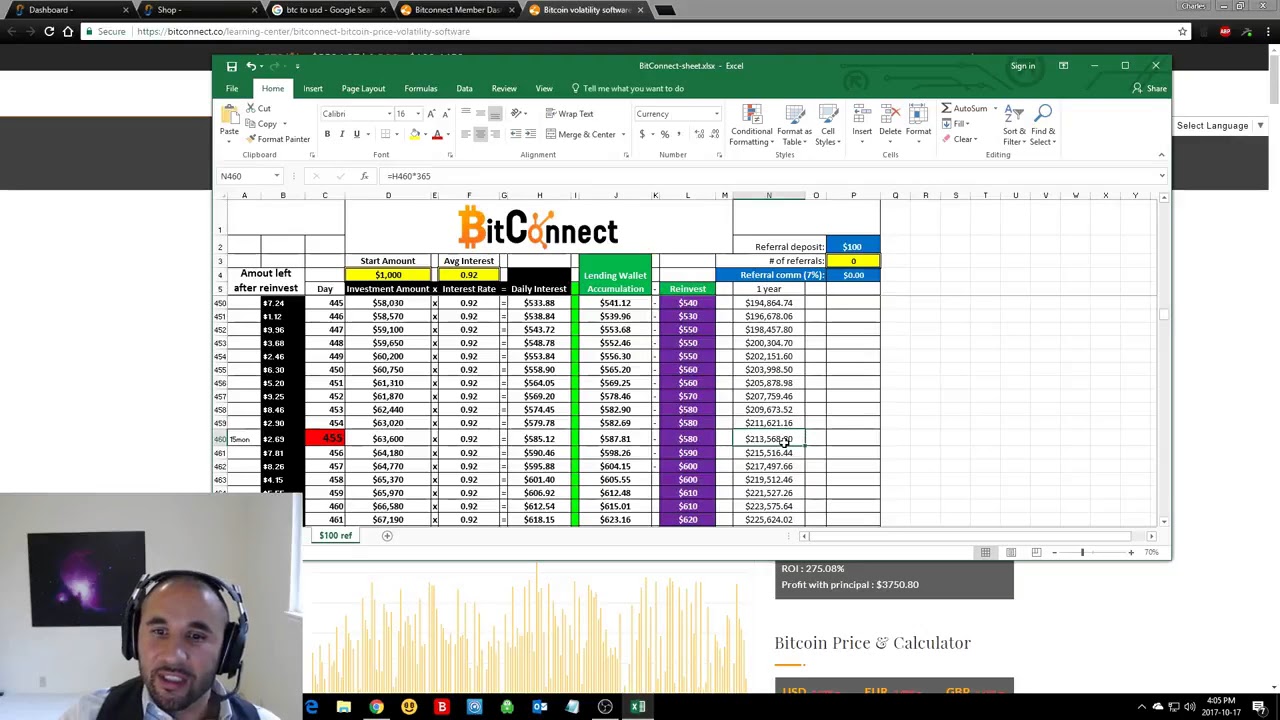This screenshot has height=720, width=1280.
Task: Click Insert Function fx icon
Action: 364,176
